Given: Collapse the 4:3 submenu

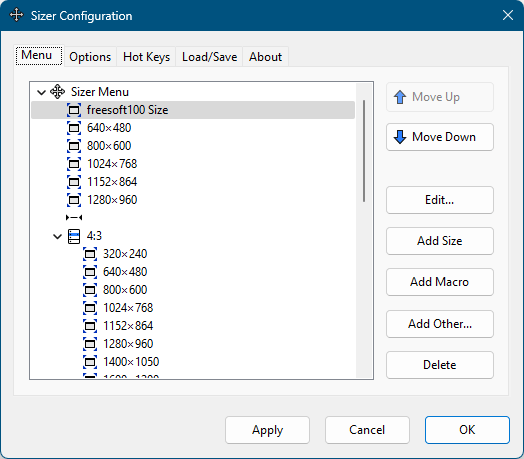Looking at the screenshot, I should click(57, 237).
